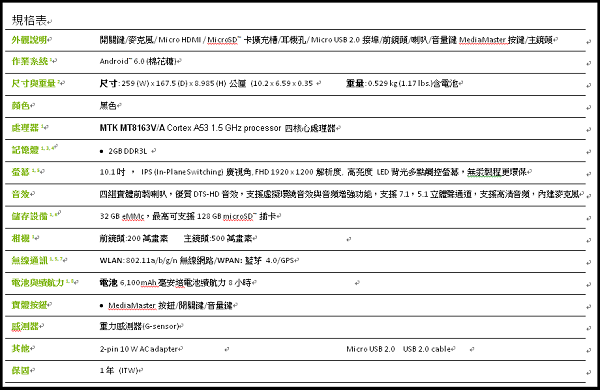Click the 規格表 heading text

point(29,20)
